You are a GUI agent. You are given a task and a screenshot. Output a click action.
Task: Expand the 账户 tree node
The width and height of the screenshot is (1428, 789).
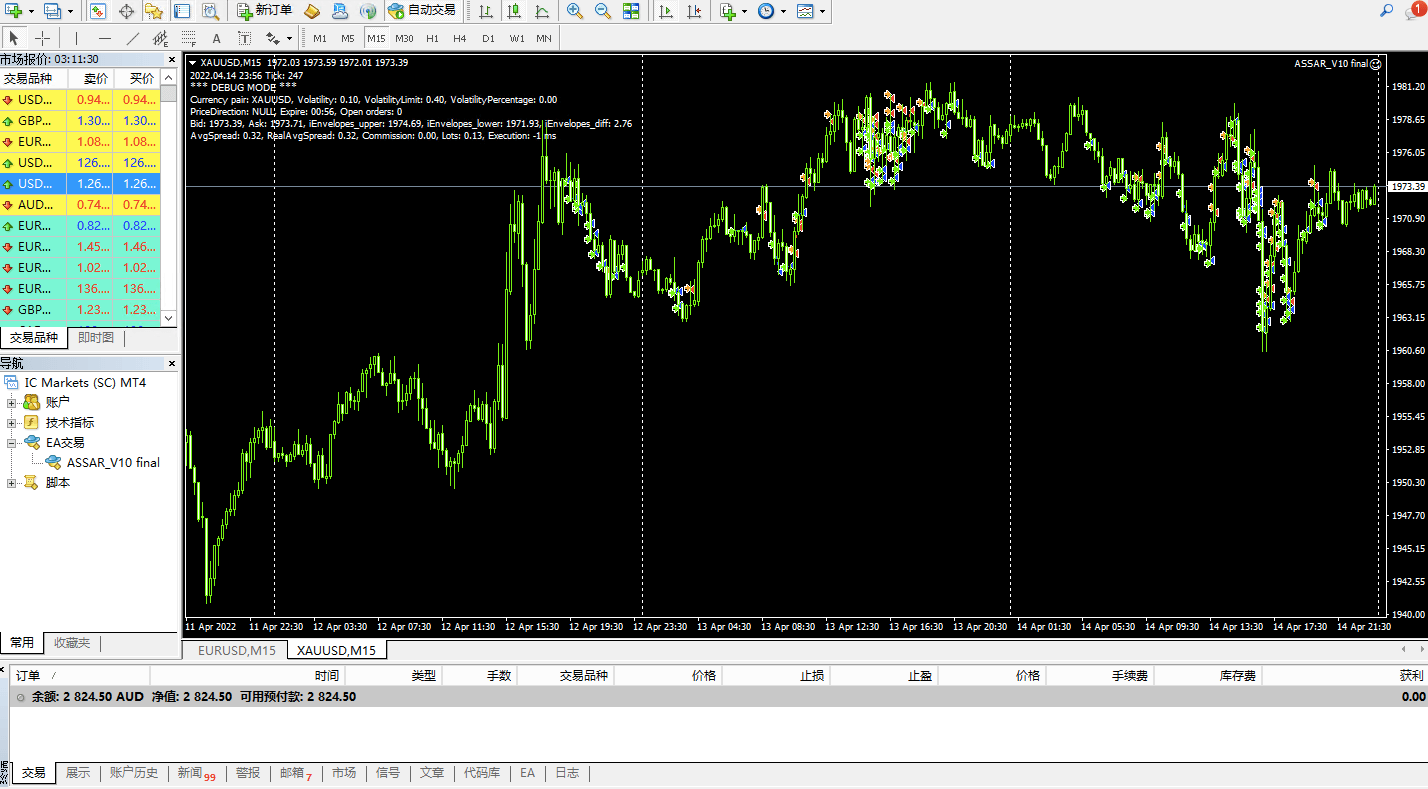click(x=12, y=402)
